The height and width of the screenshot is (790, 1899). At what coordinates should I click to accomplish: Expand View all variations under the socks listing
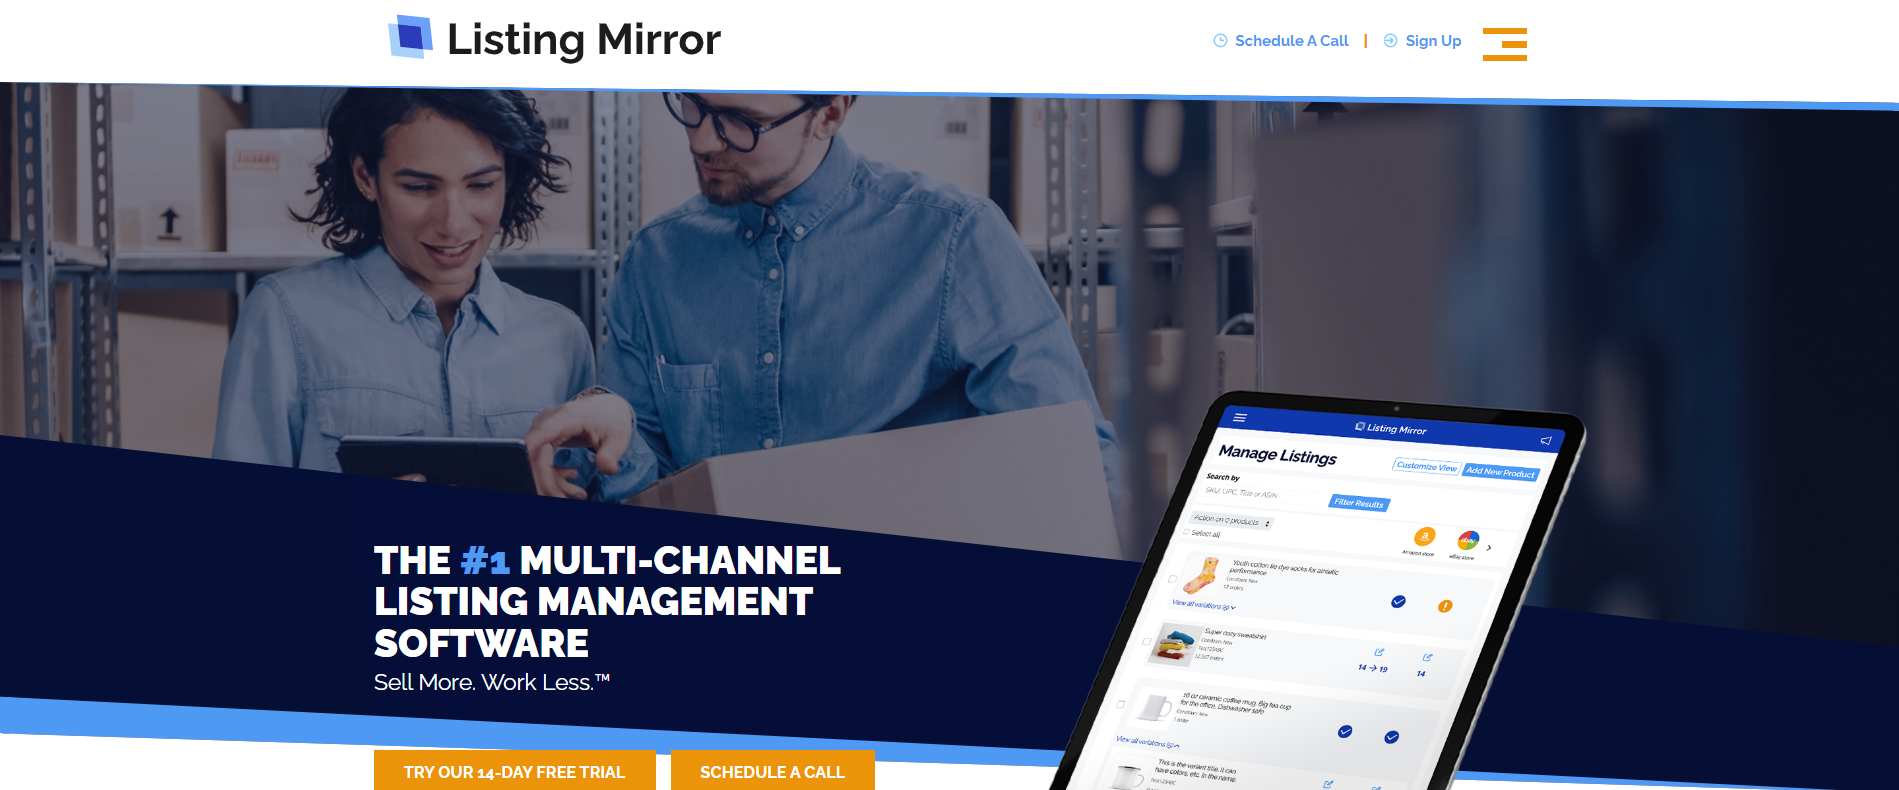(1204, 605)
